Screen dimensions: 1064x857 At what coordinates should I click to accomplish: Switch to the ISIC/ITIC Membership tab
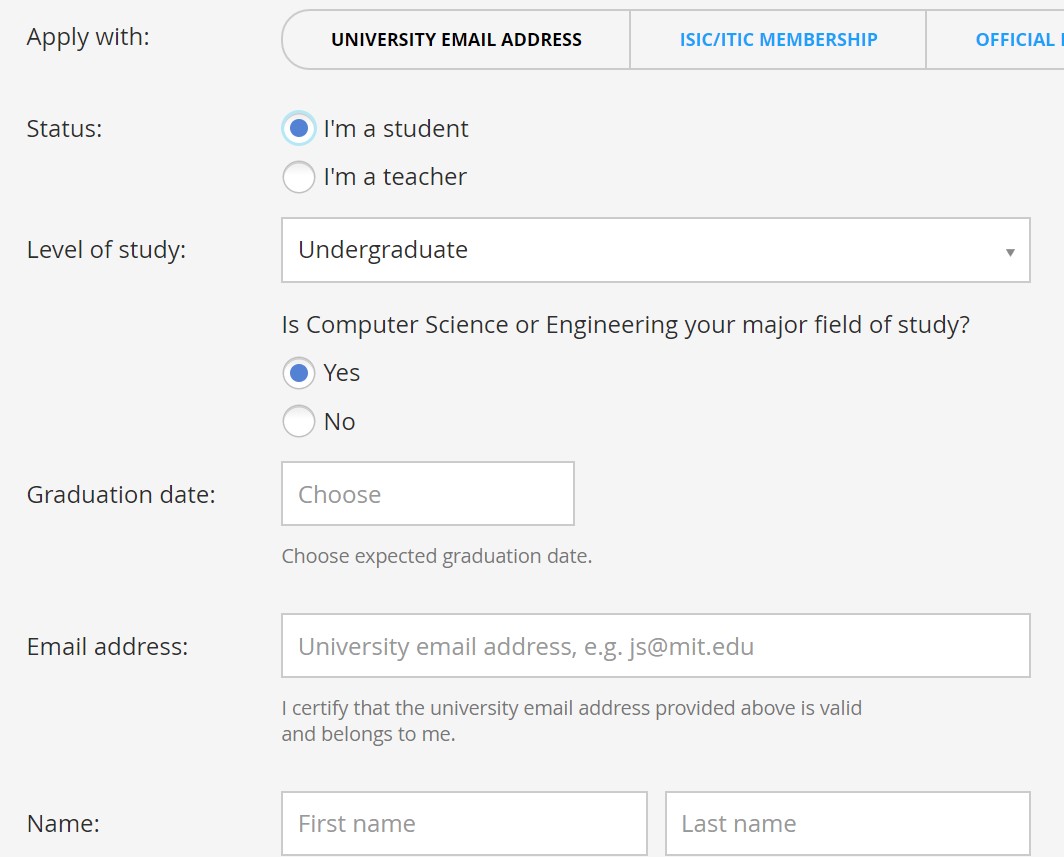click(778, 40)
